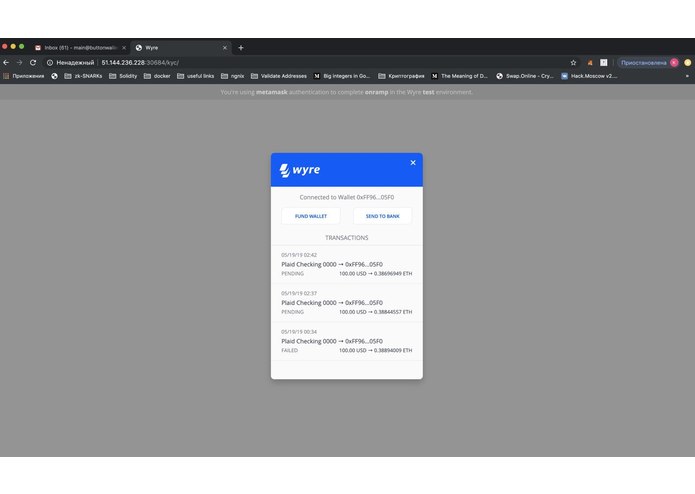
Task: Click the yellow update indicator icon
Action: click(x=687, y=62)
